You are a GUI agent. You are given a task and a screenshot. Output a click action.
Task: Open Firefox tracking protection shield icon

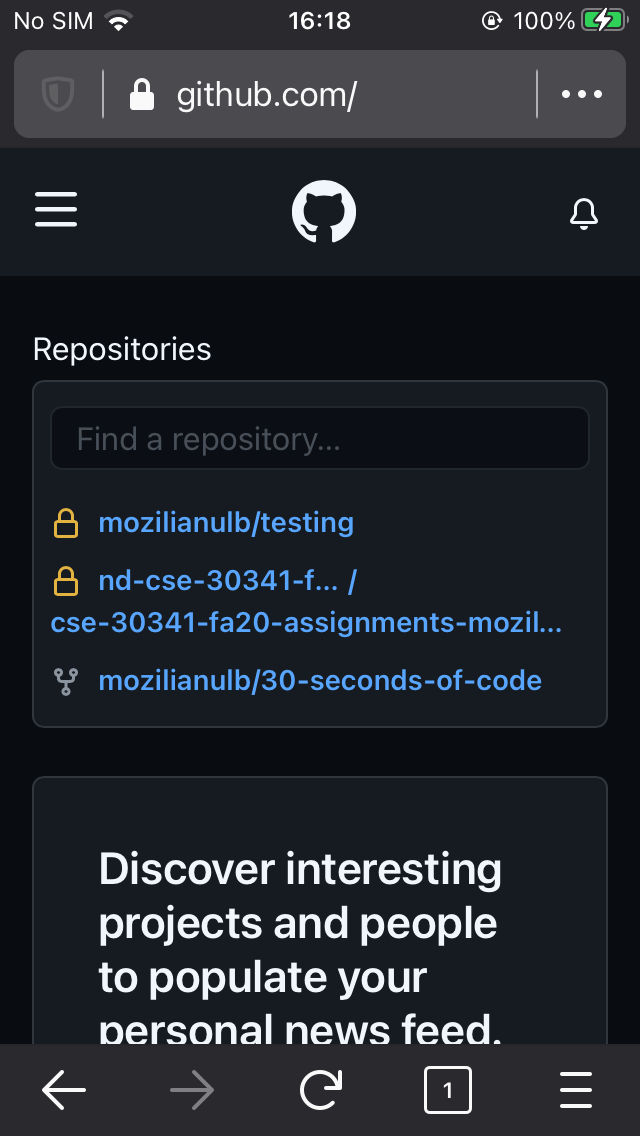point(58,94)
